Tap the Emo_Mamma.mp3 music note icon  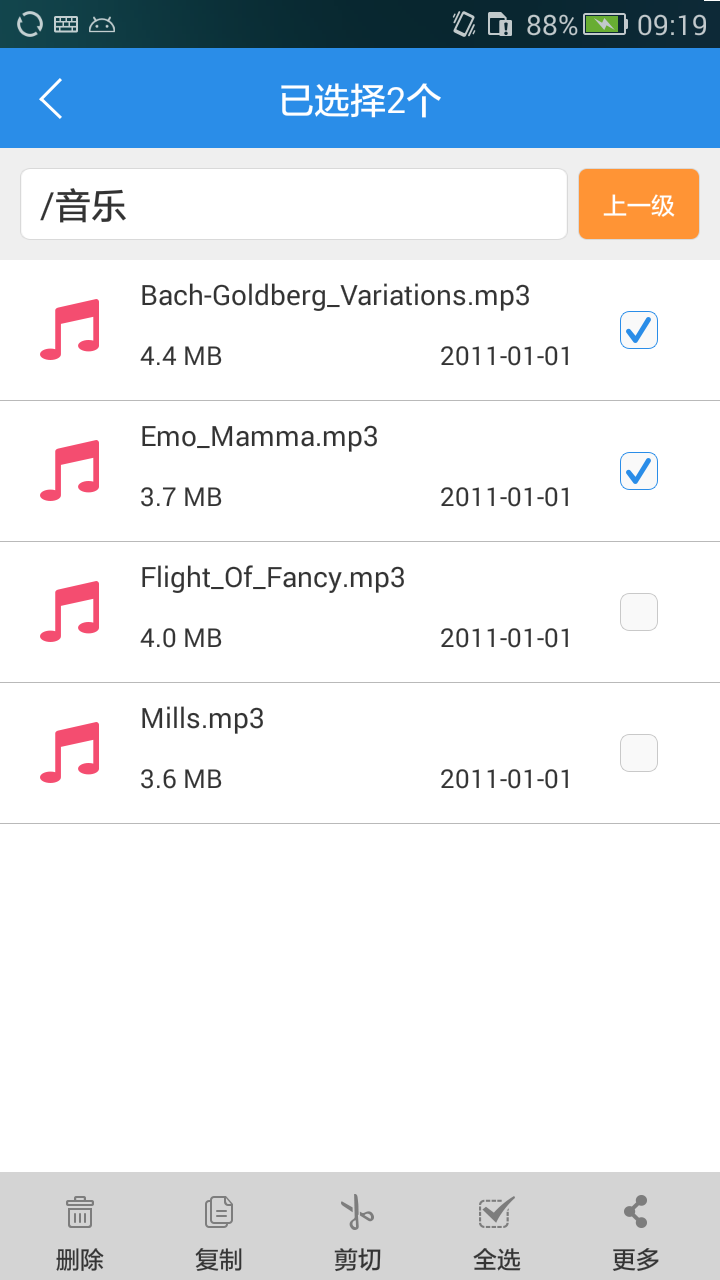pyautogui.click(x=70, y=470)
